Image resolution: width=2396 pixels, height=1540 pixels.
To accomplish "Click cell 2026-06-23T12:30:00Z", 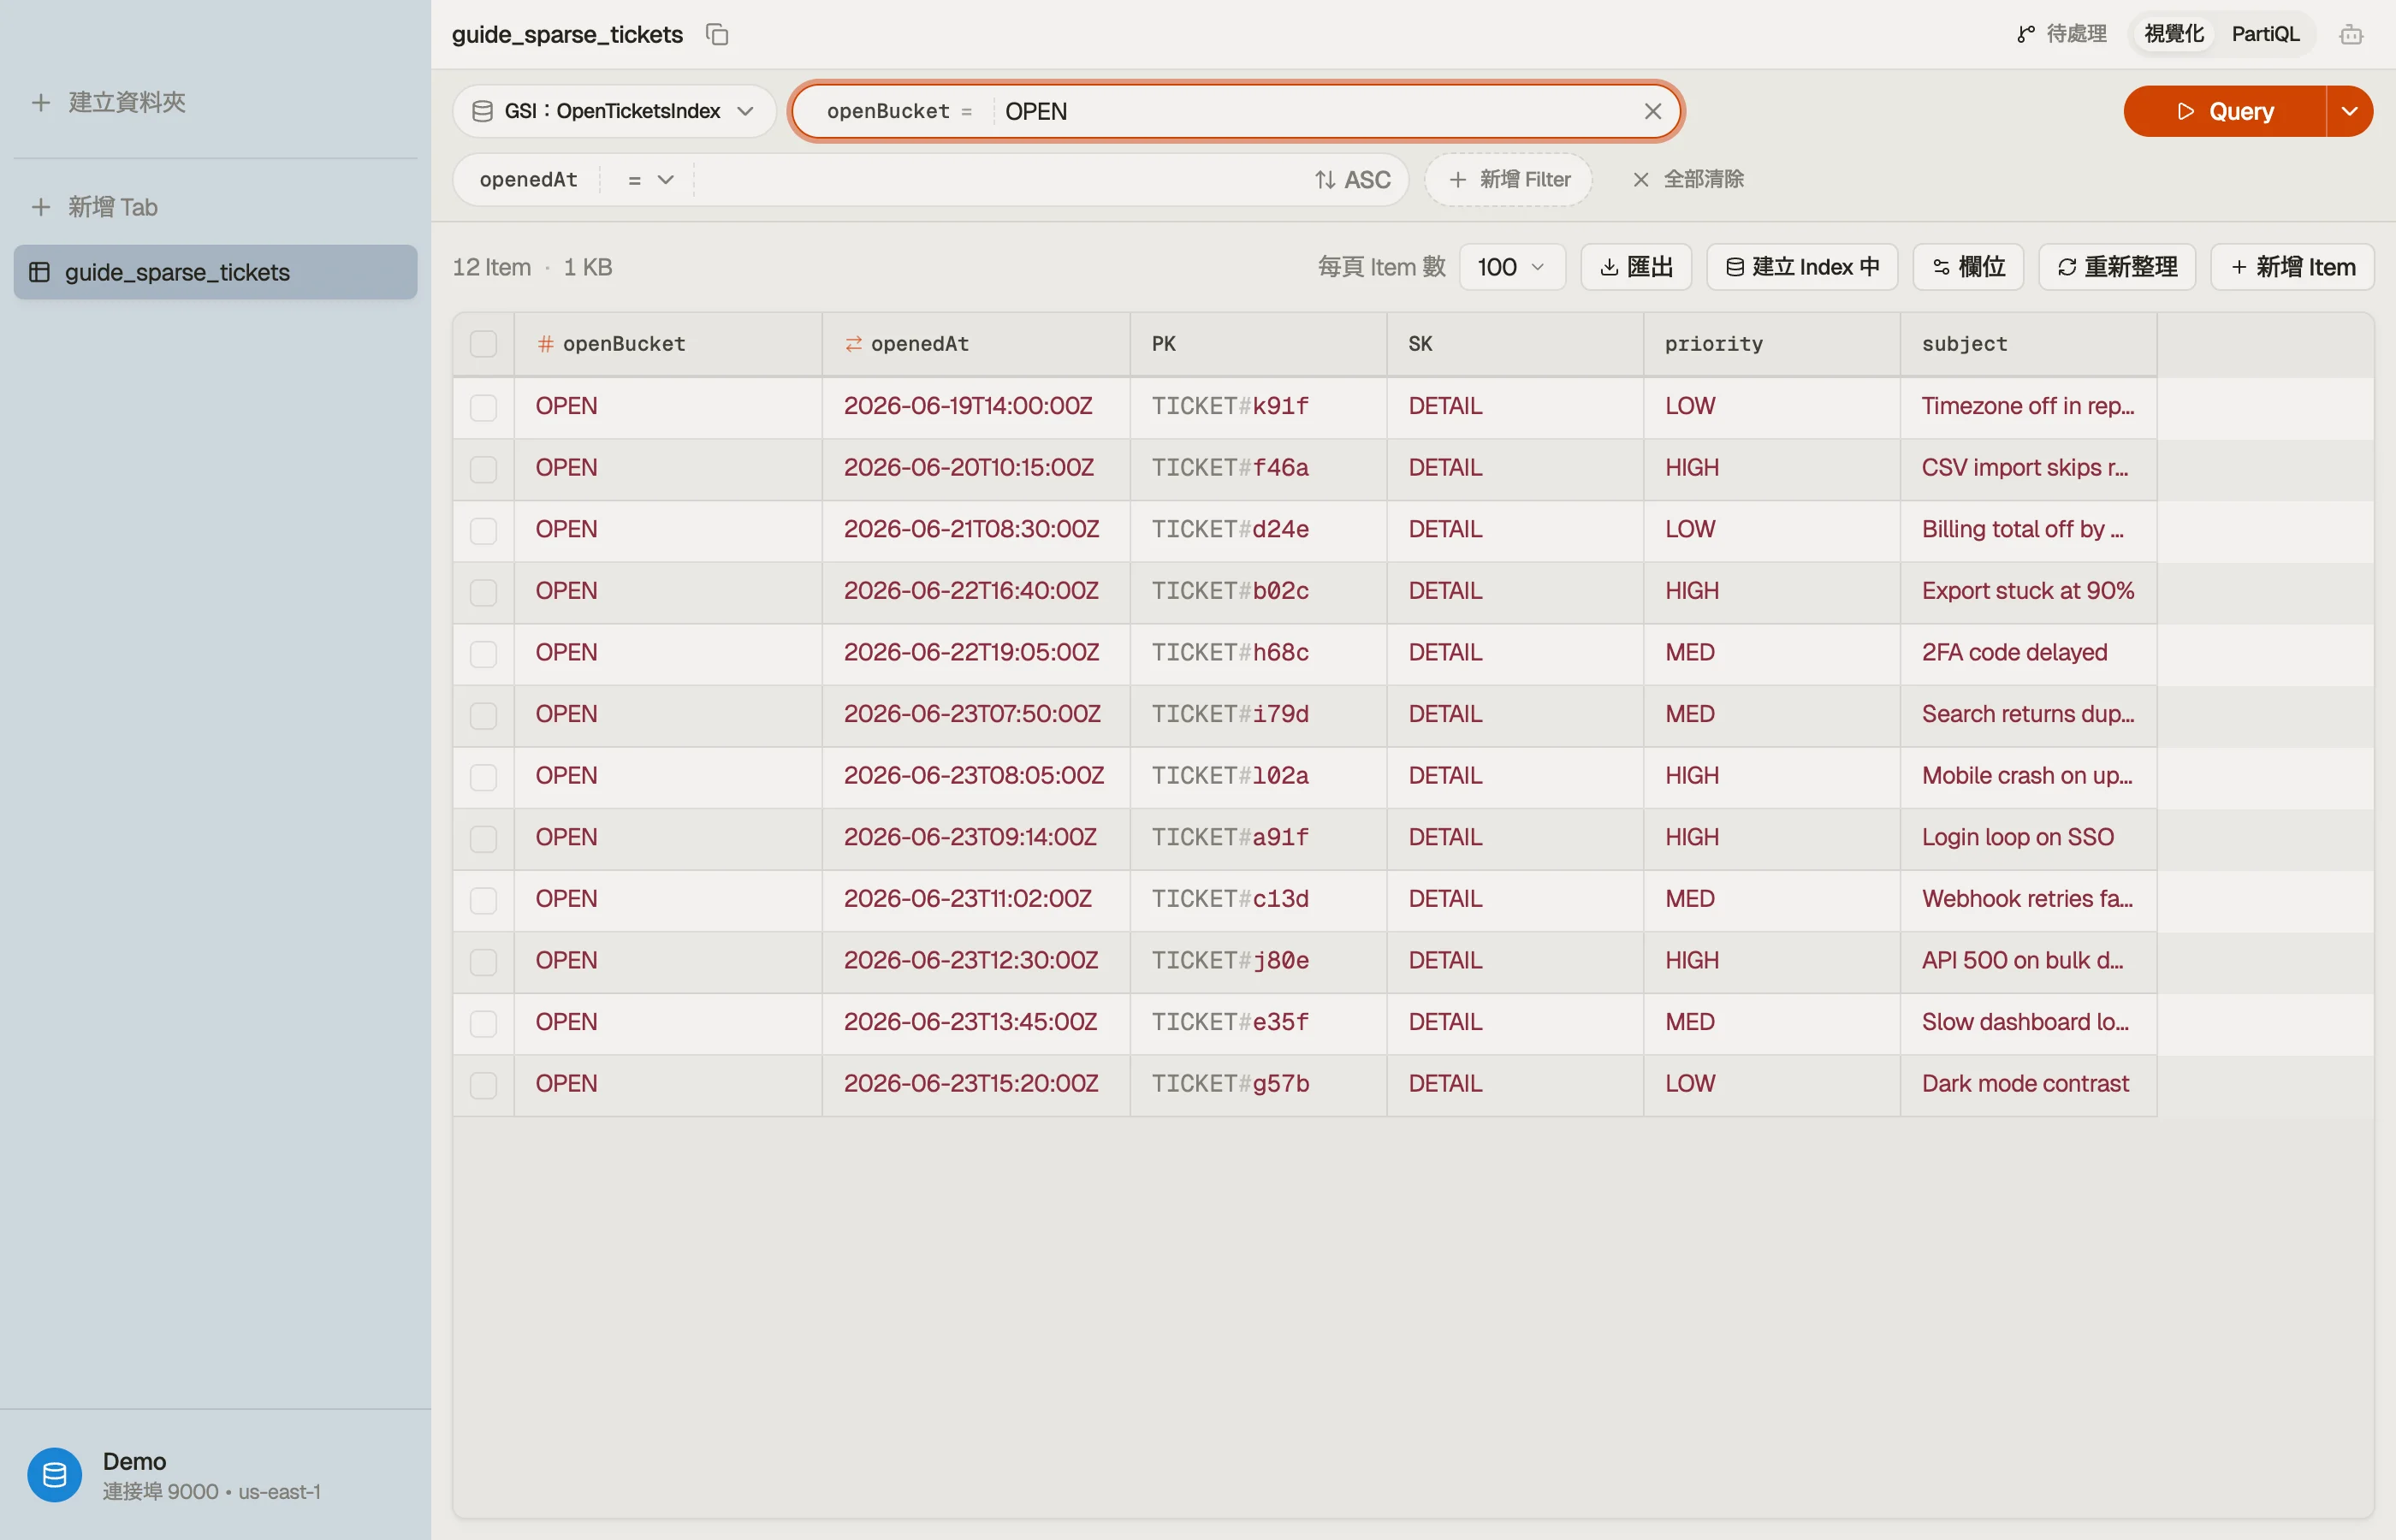I will click(976, 962).
